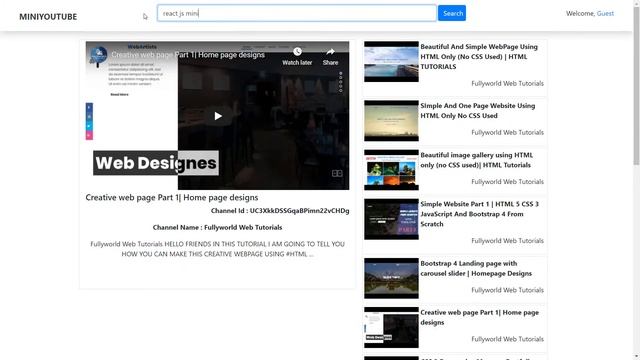
Task: Click the Watch later clock icon
Action: click(x=297, y=51)
